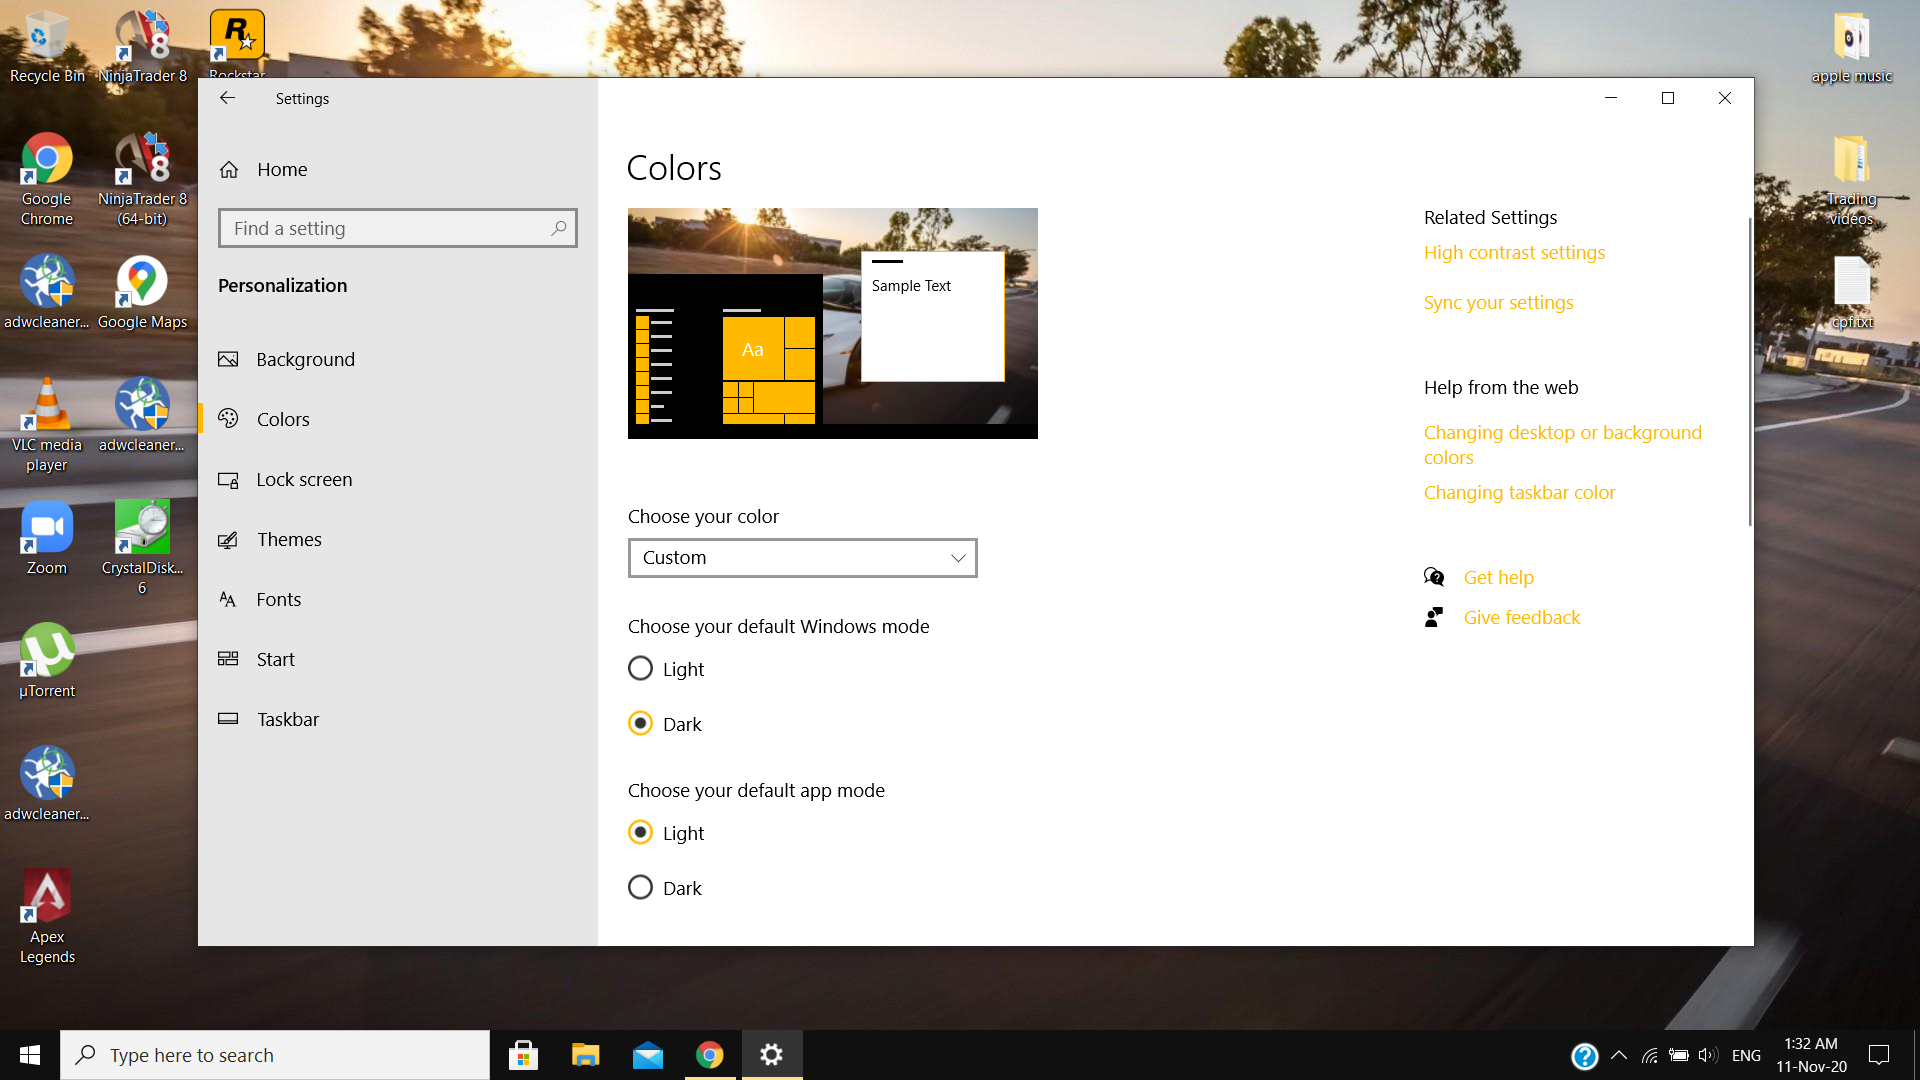The image size is (1920, 1080).
Task: Select Dark for default Windows mode
Action: 665,723
